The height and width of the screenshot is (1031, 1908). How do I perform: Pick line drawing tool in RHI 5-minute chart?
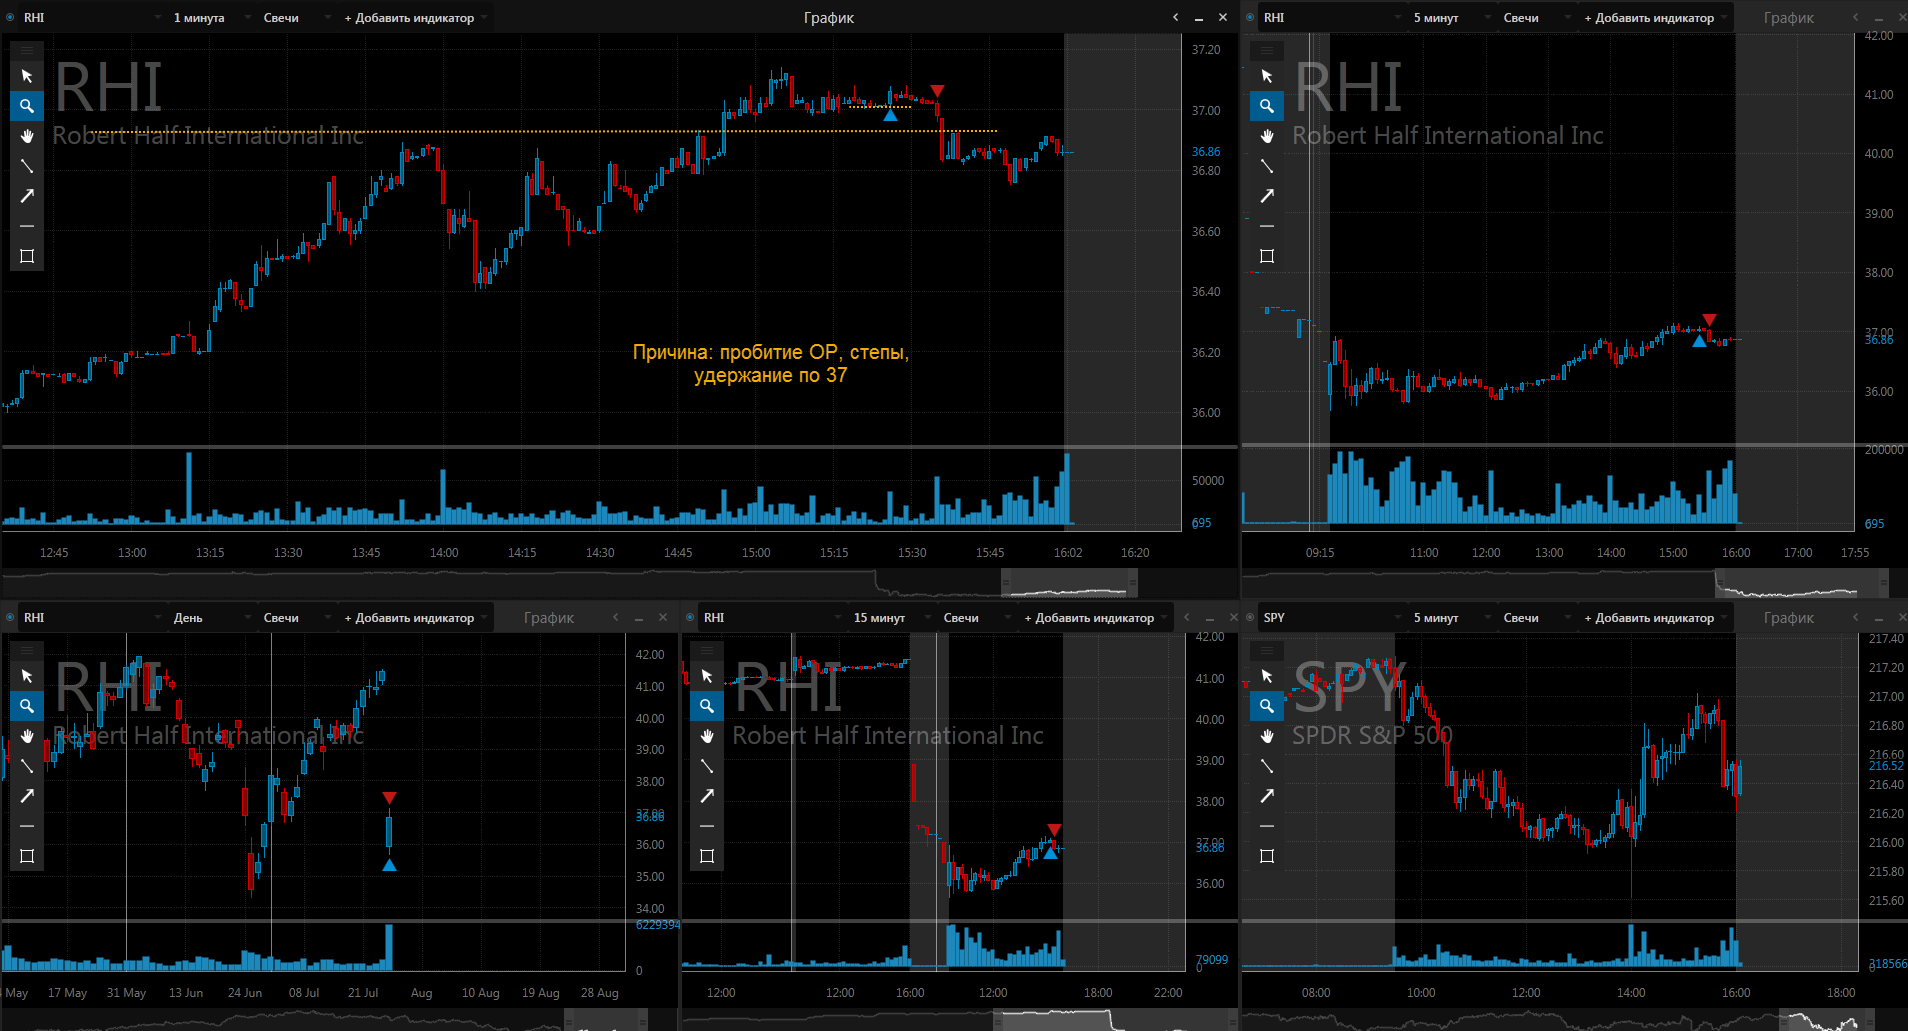point(1267,166)
